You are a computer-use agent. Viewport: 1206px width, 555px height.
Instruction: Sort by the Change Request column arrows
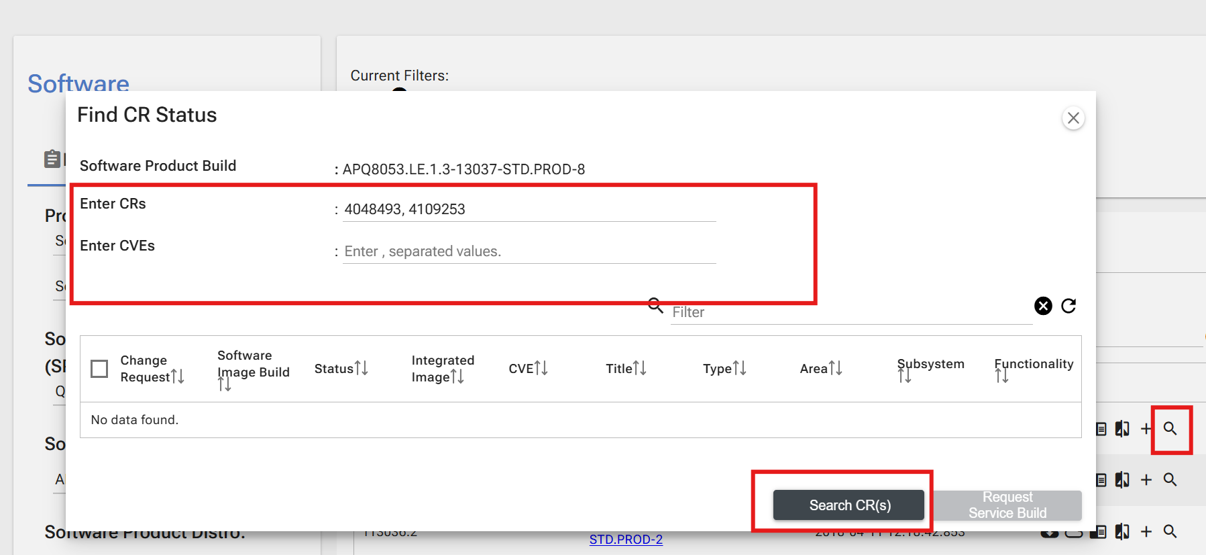[178, 377]
